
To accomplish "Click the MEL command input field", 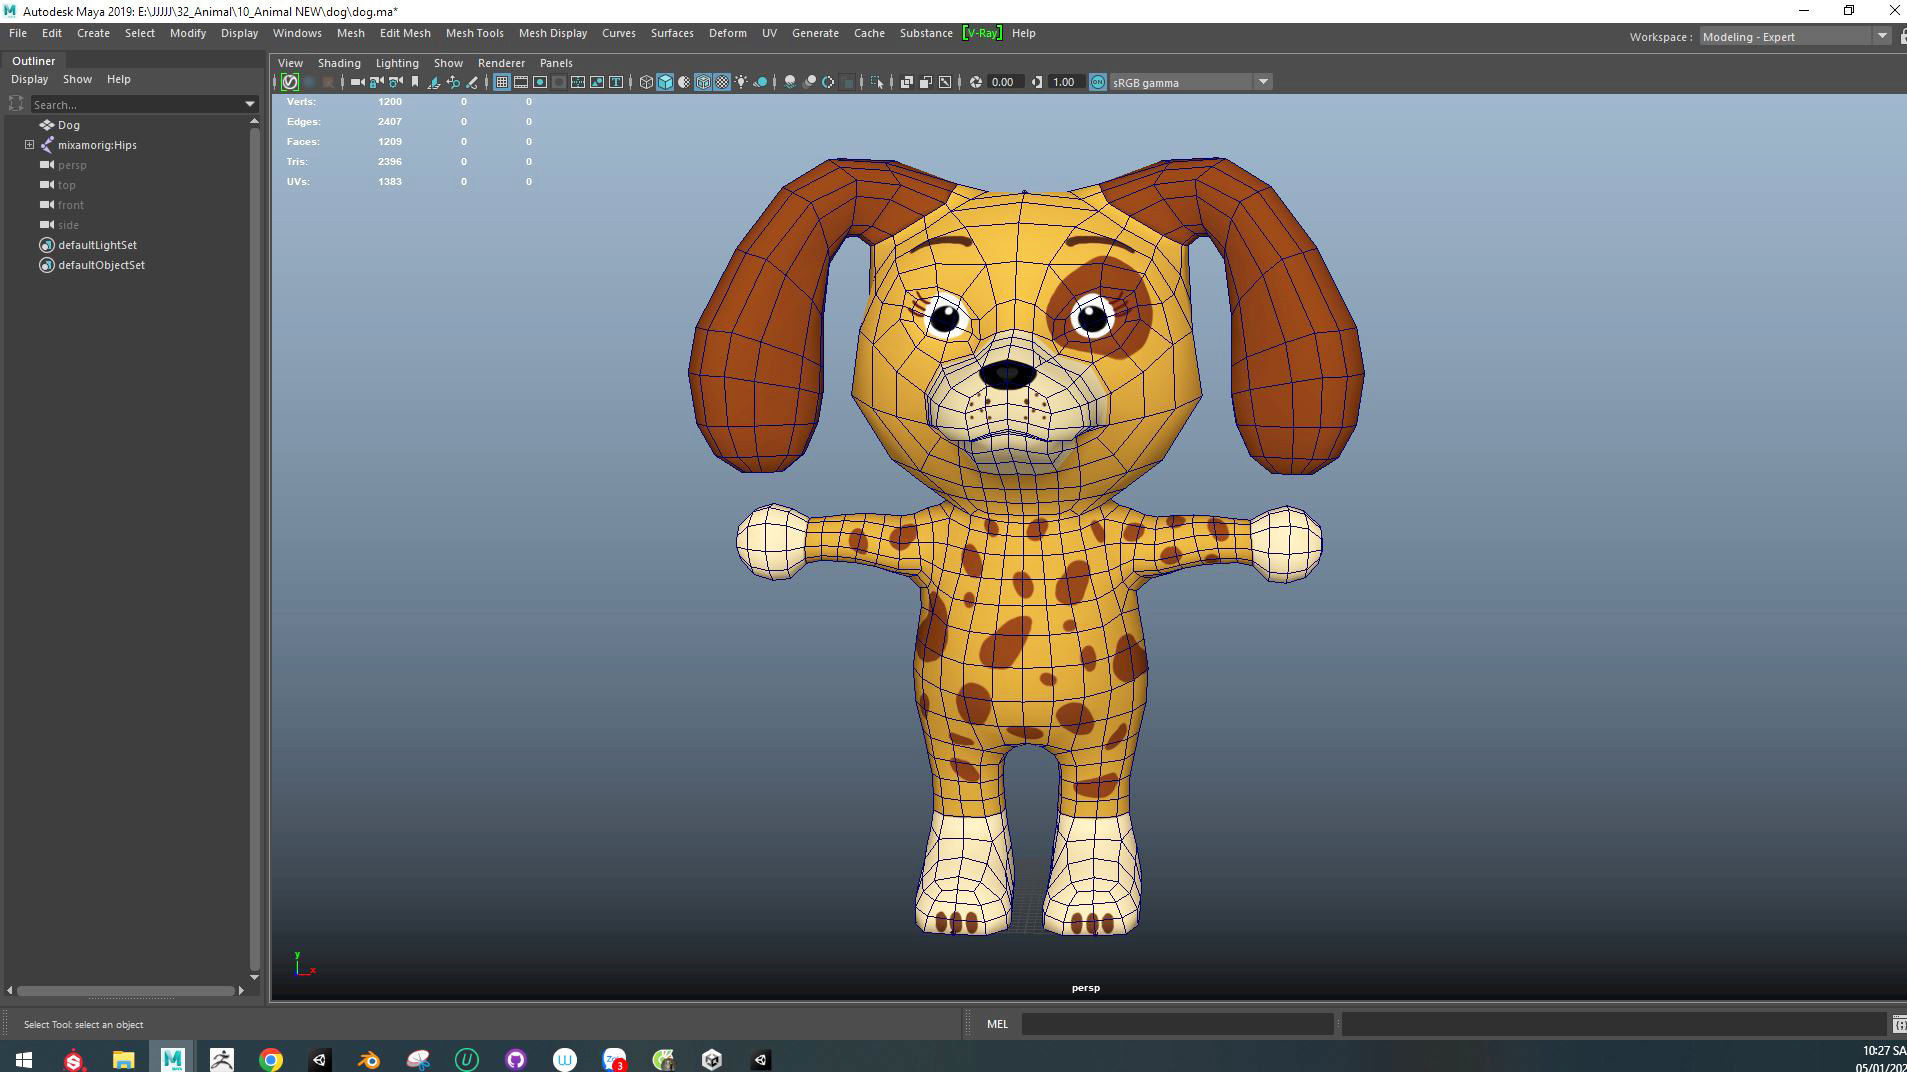I will (x=1177, y=1024).
